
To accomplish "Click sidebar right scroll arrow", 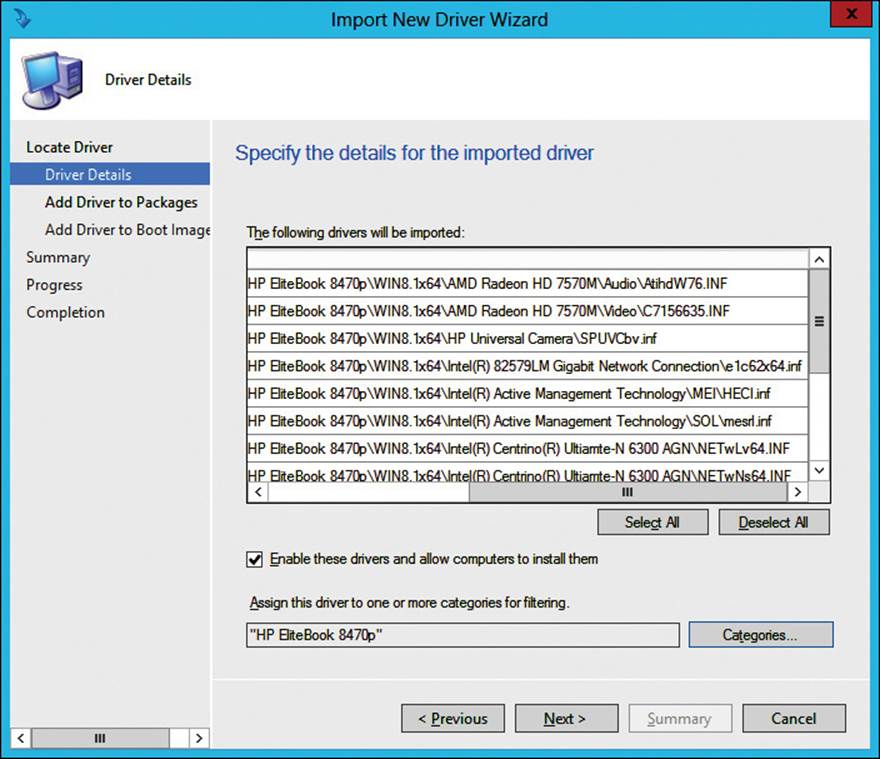I will [199, 738].
